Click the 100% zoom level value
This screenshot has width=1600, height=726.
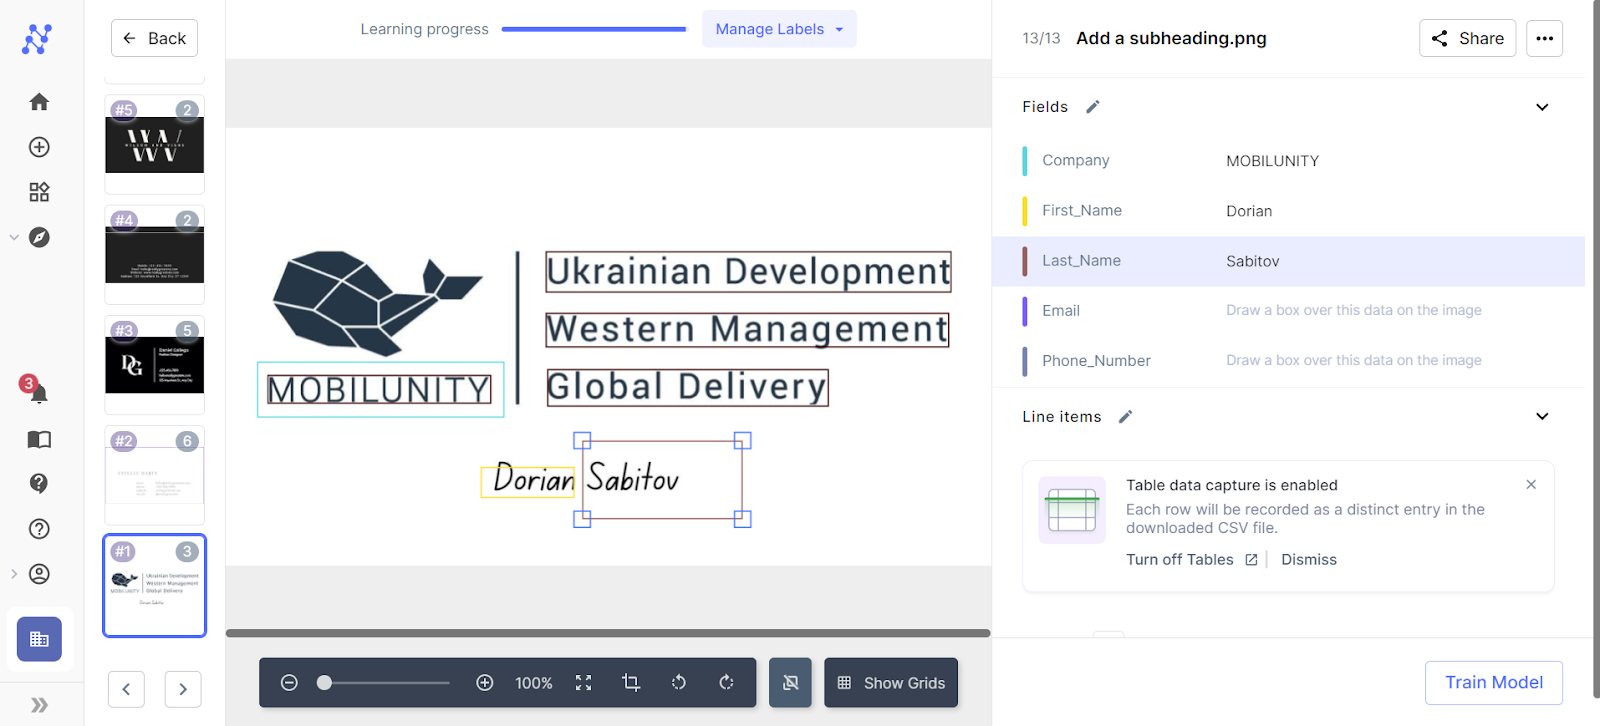pos(534,683)
